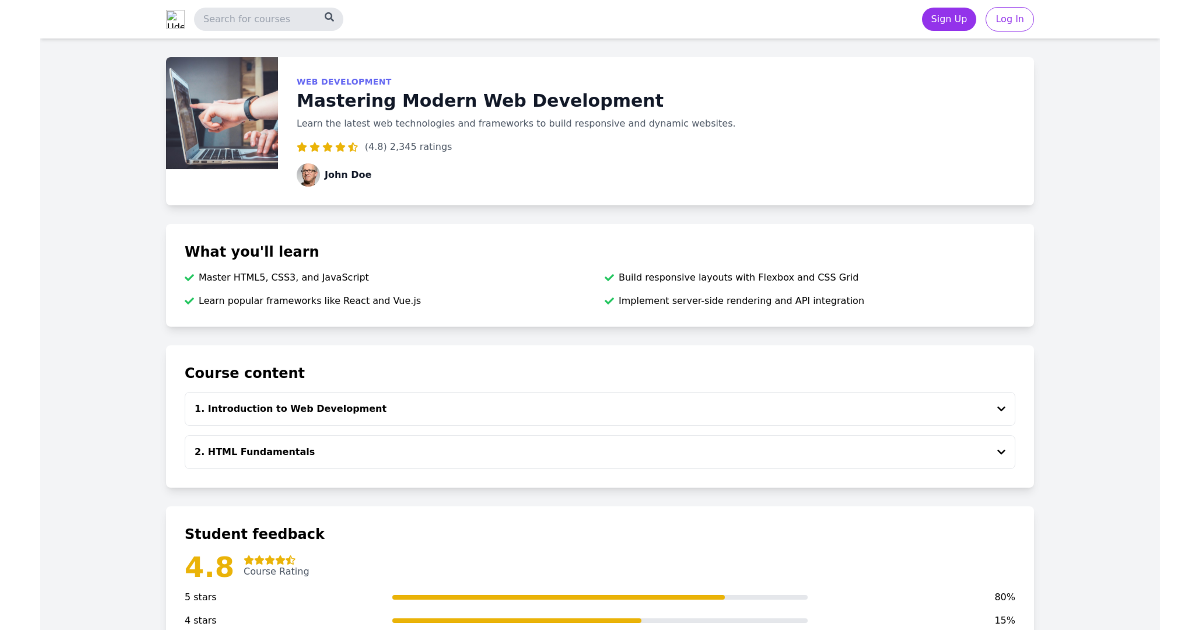This screenshot has width=1200, height=630.
Task: Click the Sign Up button
Action: point(948,19)
